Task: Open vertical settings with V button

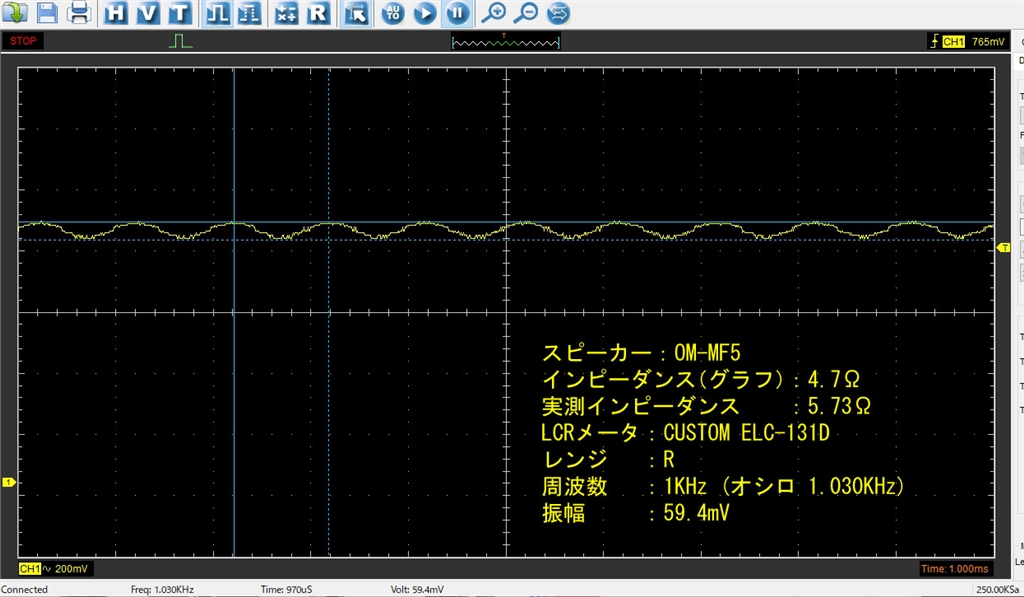Action: pos(148,13)
